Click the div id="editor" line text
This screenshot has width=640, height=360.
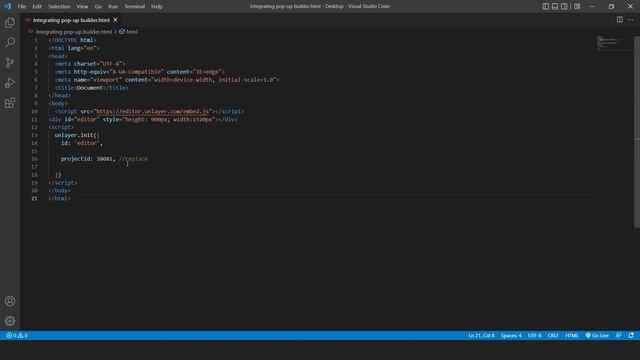[x=143, y=120]
